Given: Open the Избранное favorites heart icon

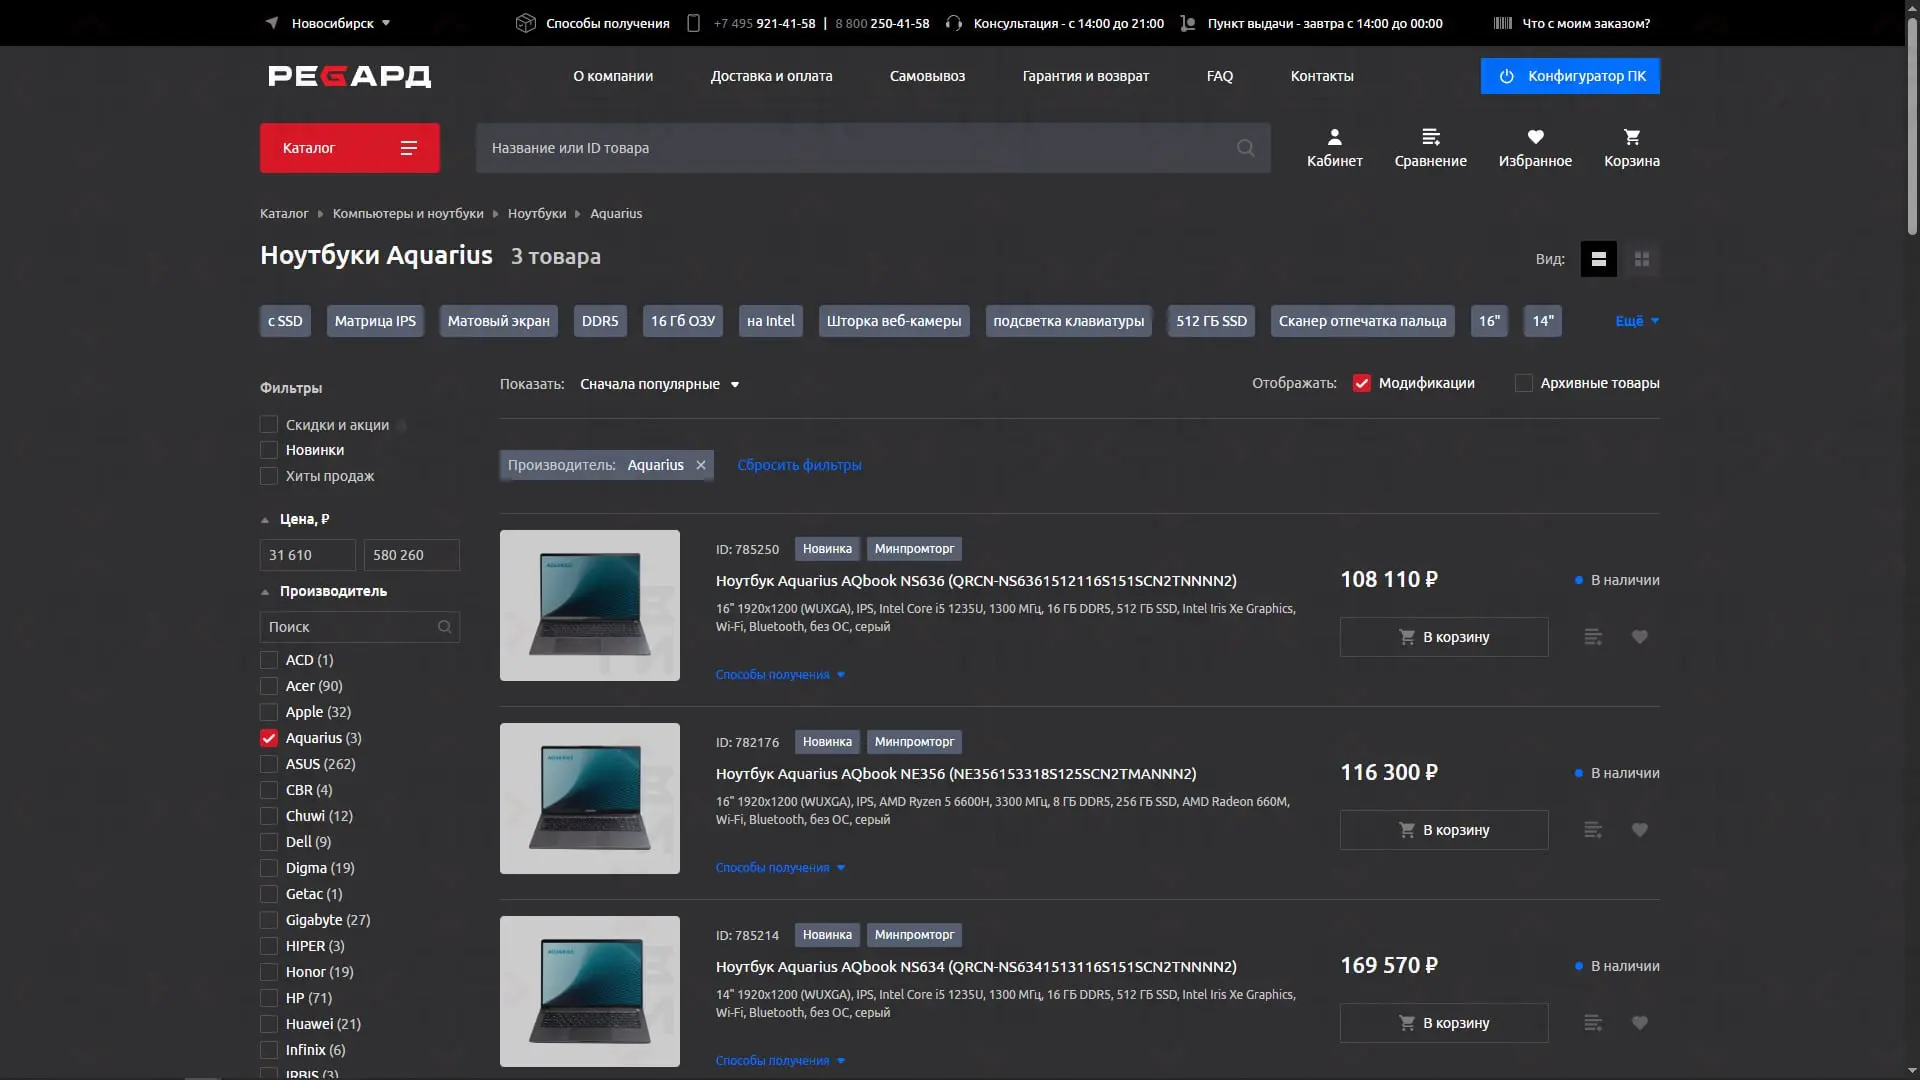Looking at the screenshot, I should click(x=1535, y=147).
